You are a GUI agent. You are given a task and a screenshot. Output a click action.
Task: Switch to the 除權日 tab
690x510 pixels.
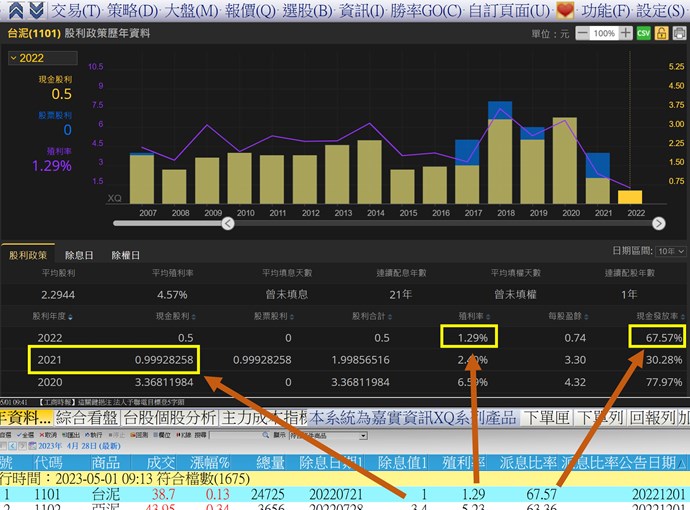point(126,256)
